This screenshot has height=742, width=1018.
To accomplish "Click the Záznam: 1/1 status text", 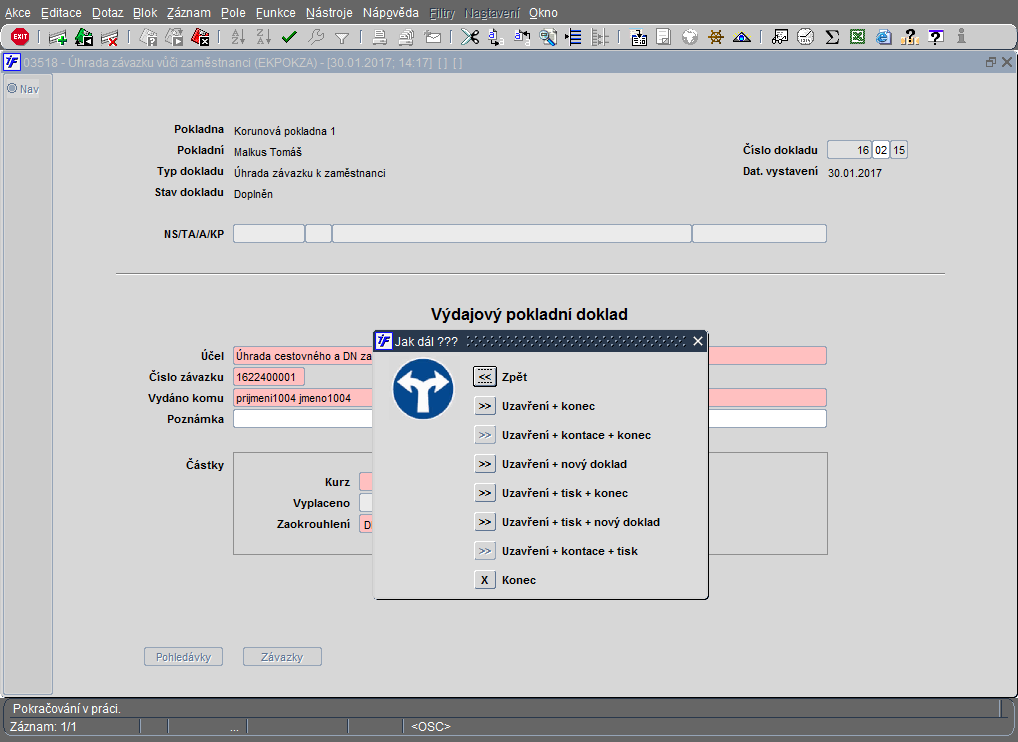I will 43,726.
